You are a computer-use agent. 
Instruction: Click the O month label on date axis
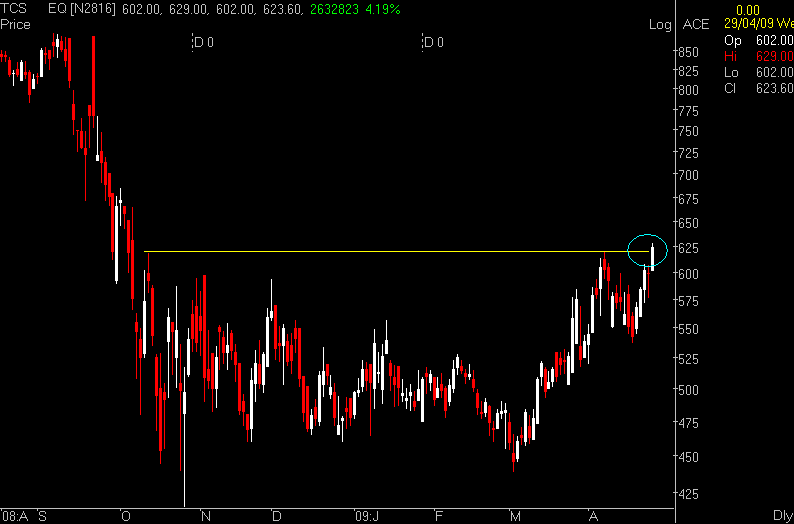pyautogui.click(x=125, y=517)
